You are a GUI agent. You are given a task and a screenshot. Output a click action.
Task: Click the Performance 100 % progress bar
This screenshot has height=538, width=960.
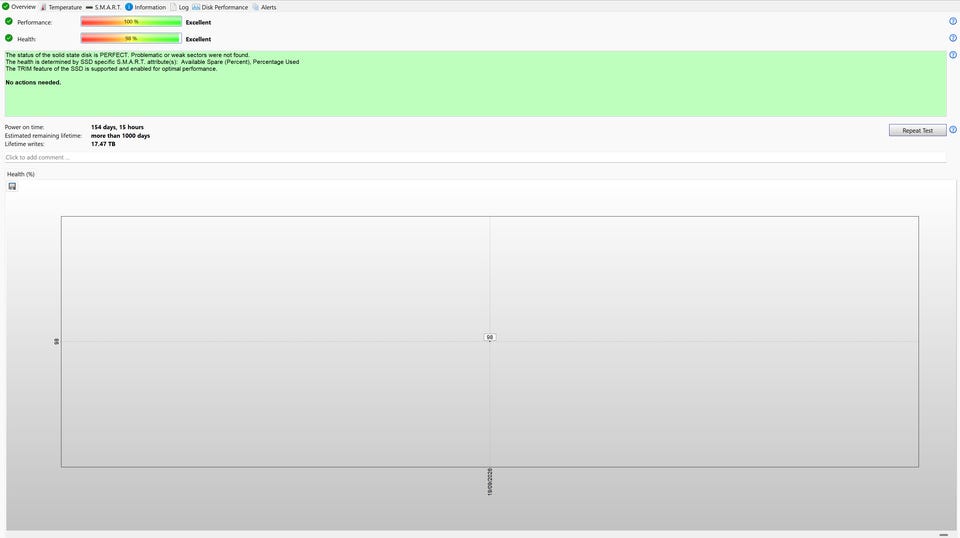(x=131, y=22)
